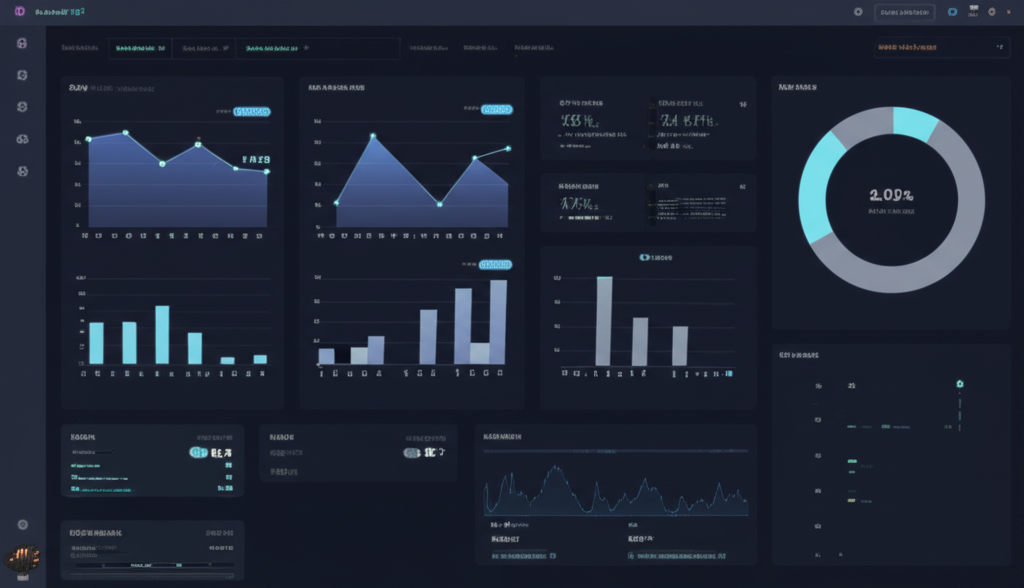Select the second tab in the filter bar

[x=204, y=46]
